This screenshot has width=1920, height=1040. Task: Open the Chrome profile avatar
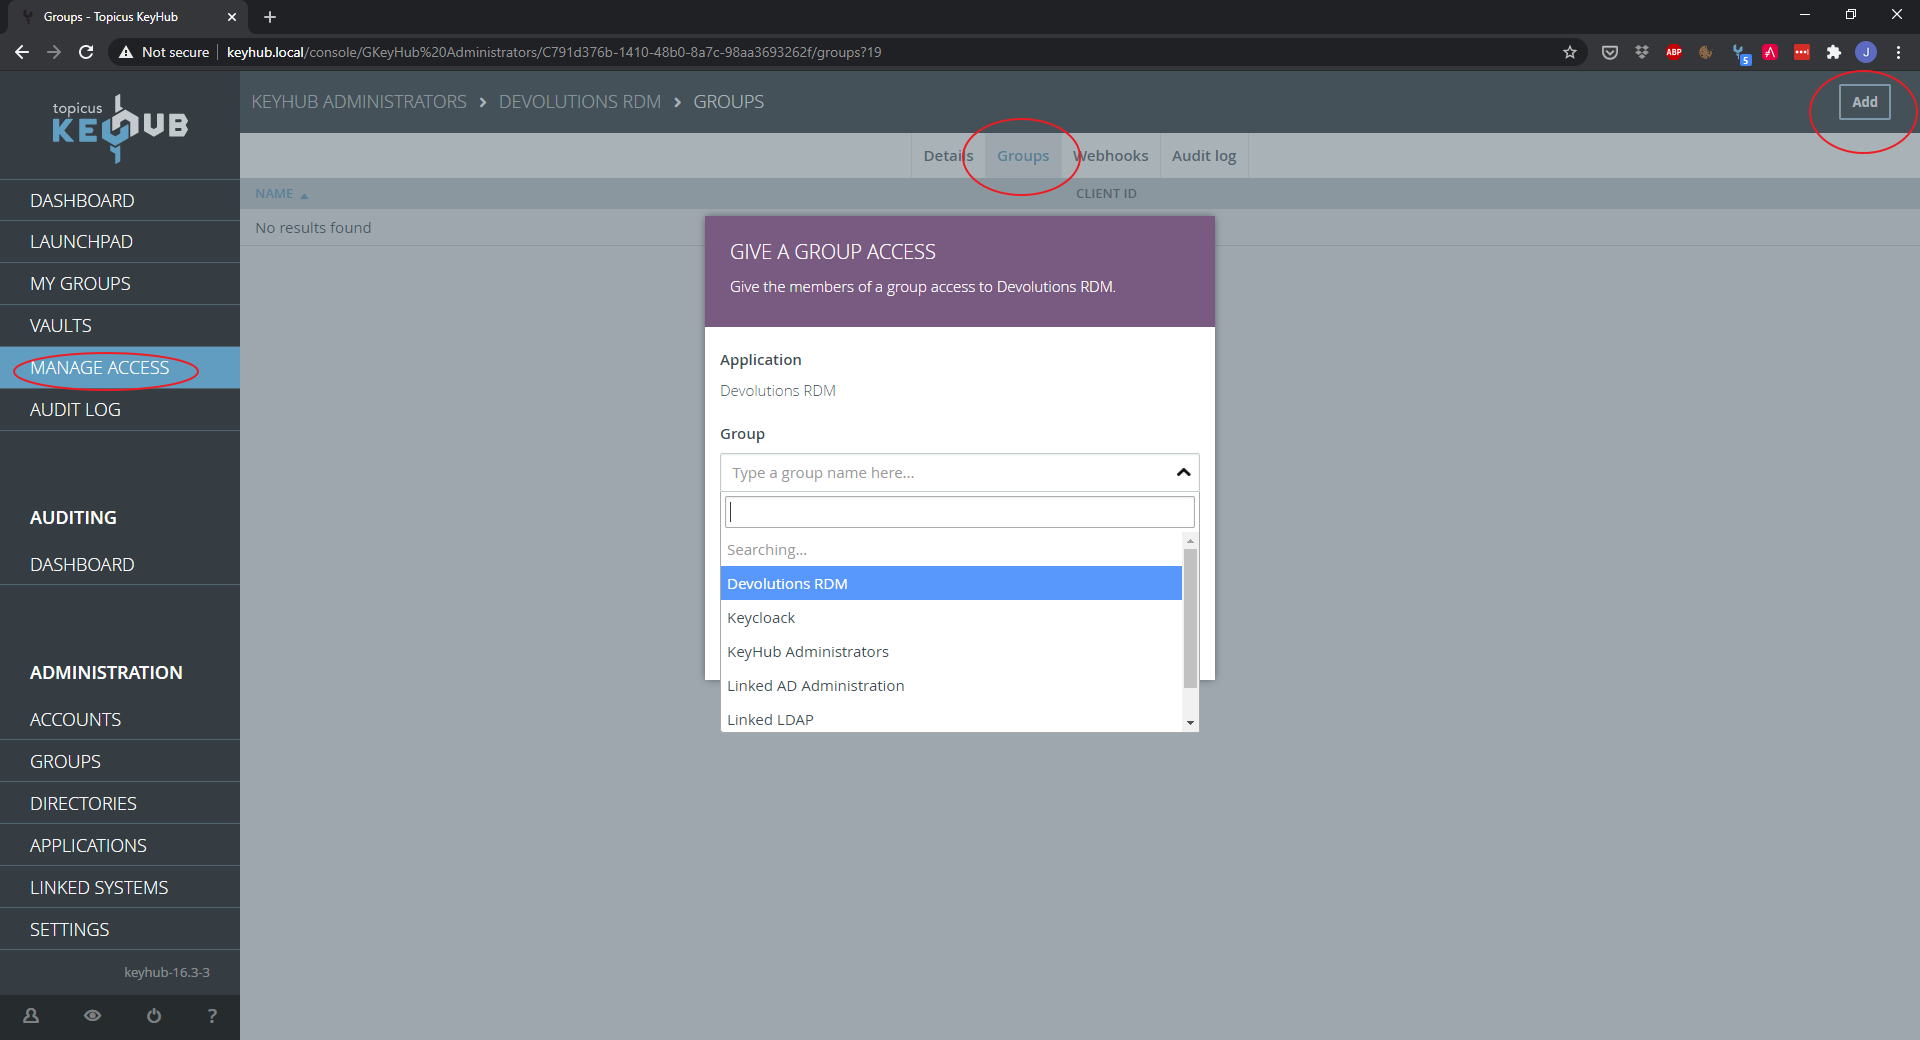(1866, 52)
